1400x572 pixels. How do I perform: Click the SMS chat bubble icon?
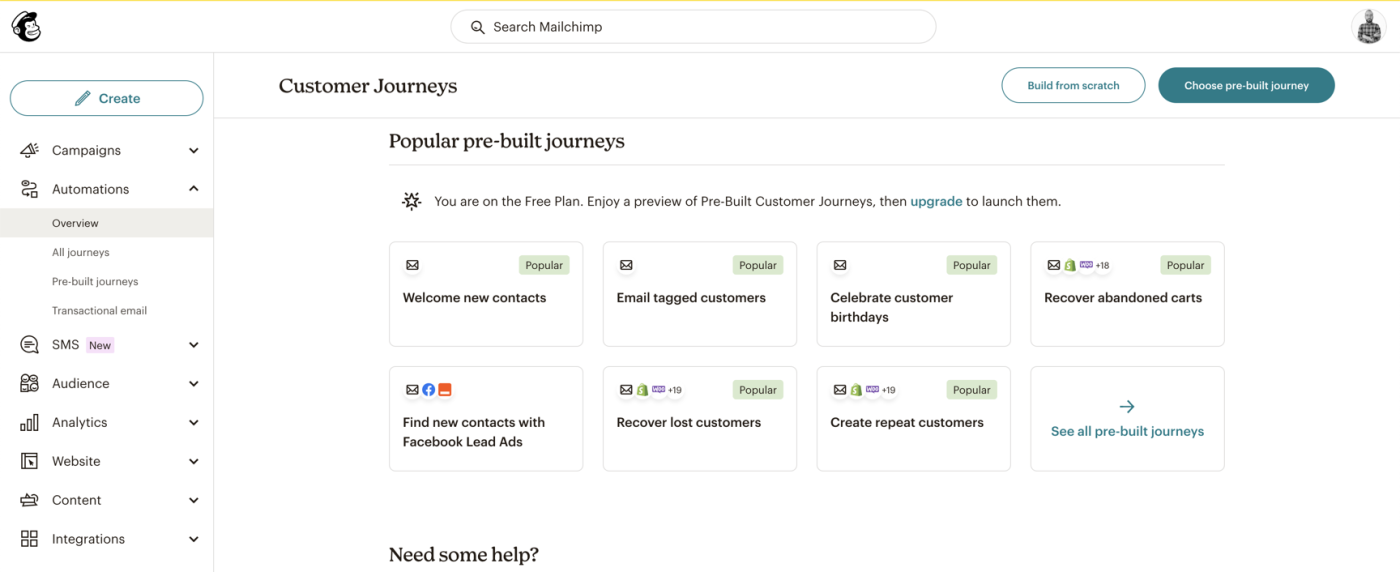click(x=29, y=345)
